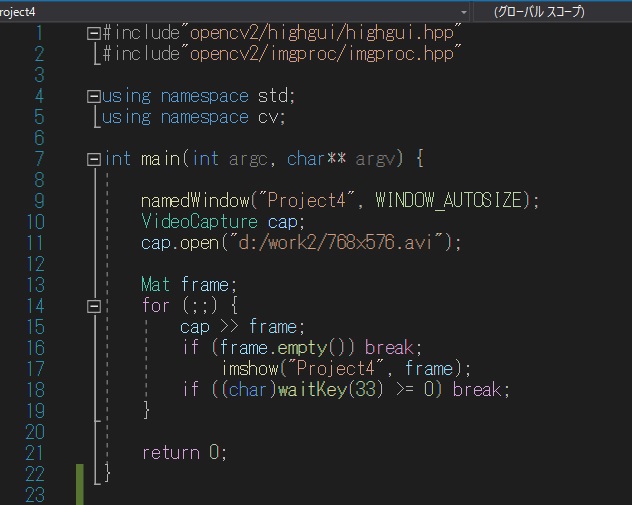
Task: Click the VideoCapture type name
Action: click(x=199, y=221)
